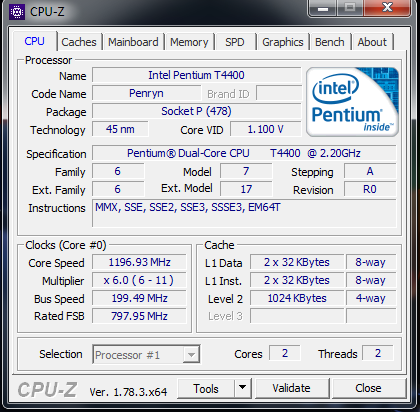This screenshot has width=420, height=412.
Task: Switch to the Caches tab
Action: [79, 42]
